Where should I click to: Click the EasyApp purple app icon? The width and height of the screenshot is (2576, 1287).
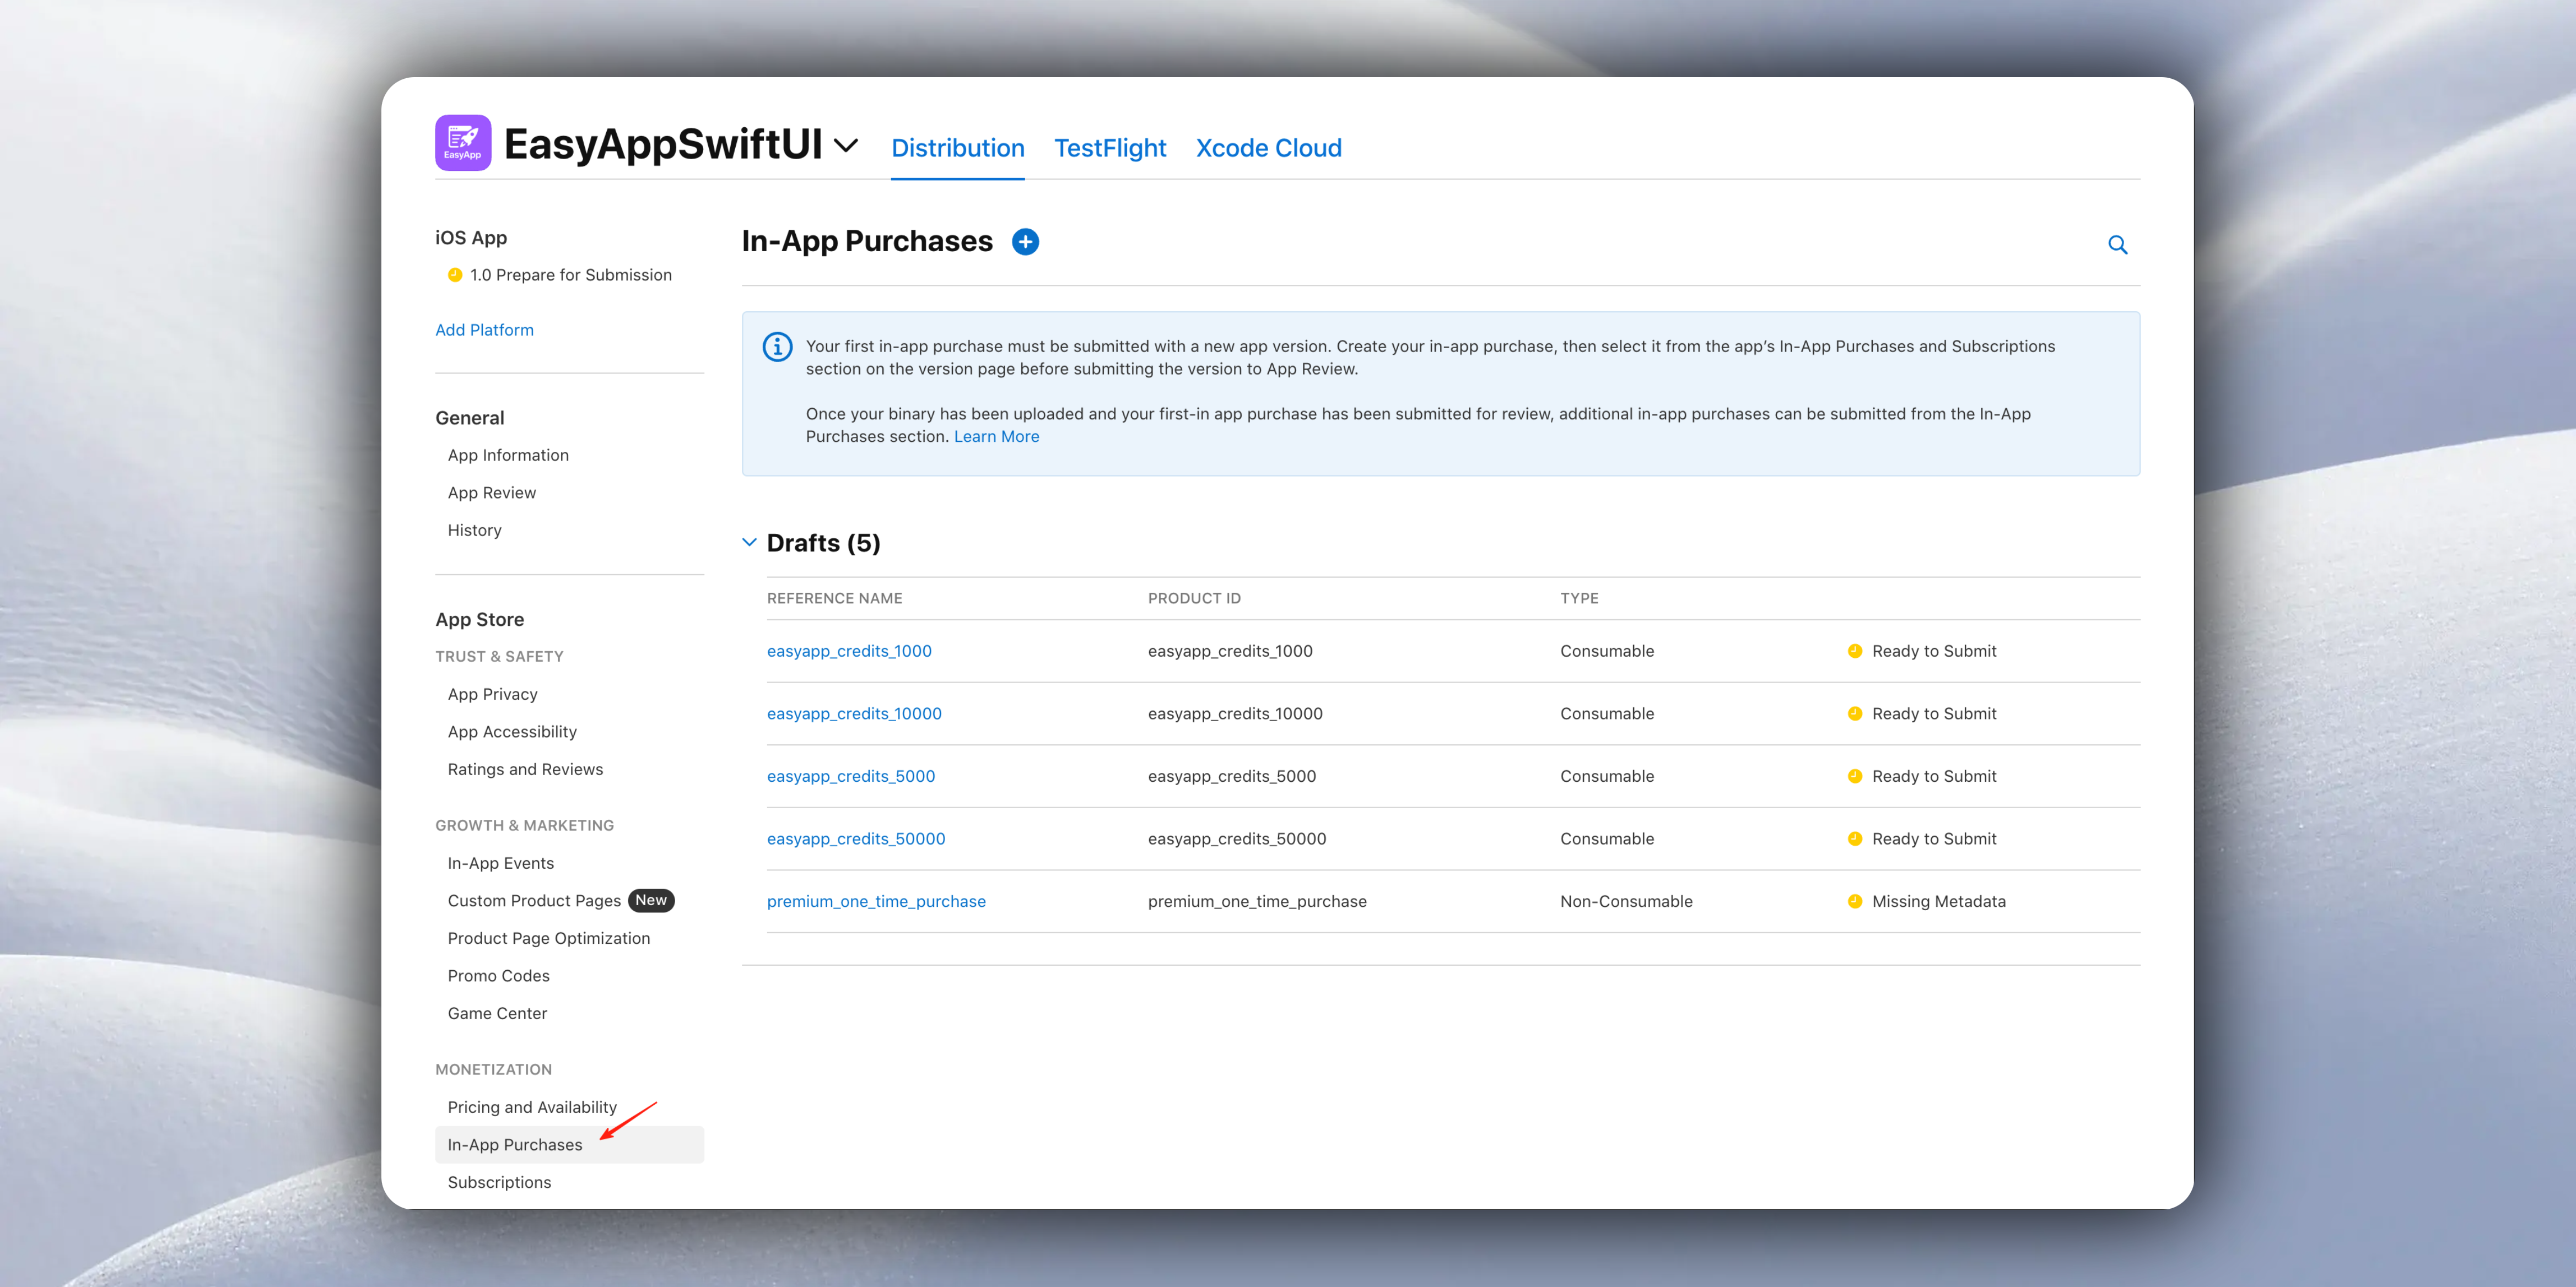pos(463,143)
